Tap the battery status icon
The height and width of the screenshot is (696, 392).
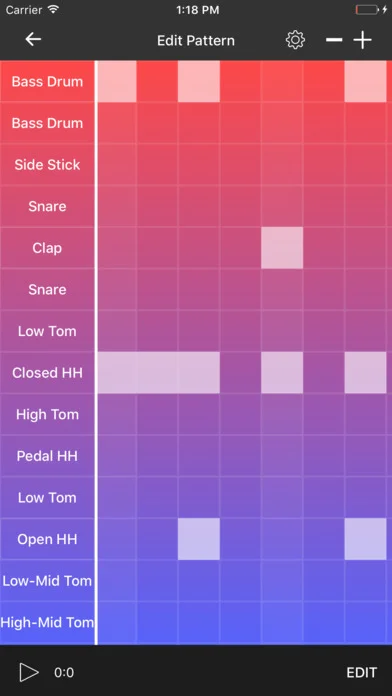click(x=368, y=10)
